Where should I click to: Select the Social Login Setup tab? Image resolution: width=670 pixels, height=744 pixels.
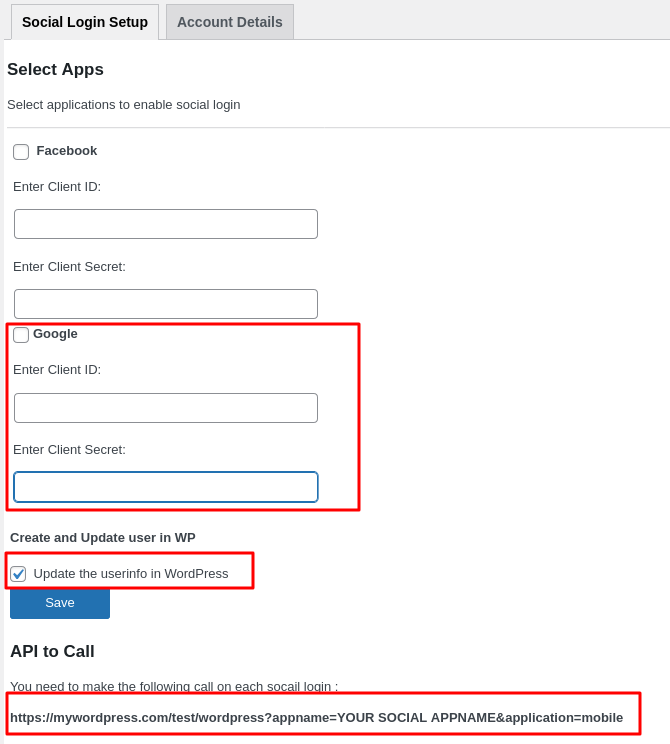(85, 22)
